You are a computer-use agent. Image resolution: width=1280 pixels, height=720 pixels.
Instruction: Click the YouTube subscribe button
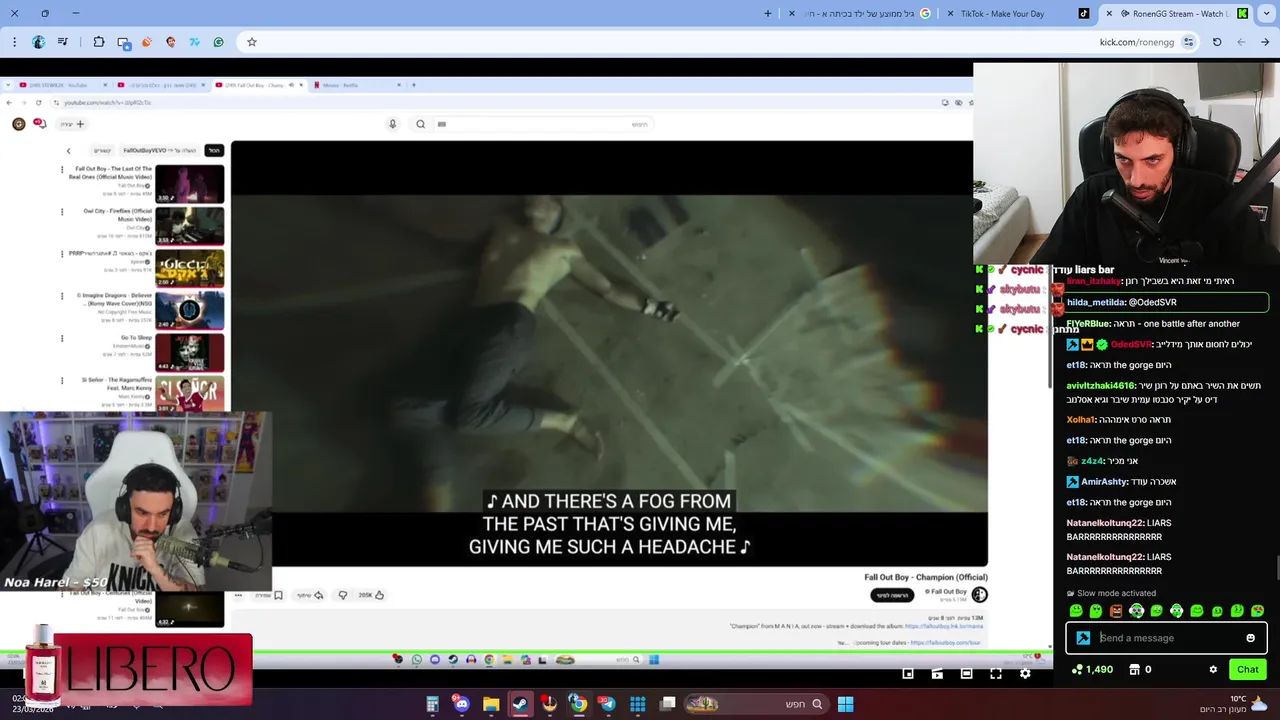pos(891,595)
